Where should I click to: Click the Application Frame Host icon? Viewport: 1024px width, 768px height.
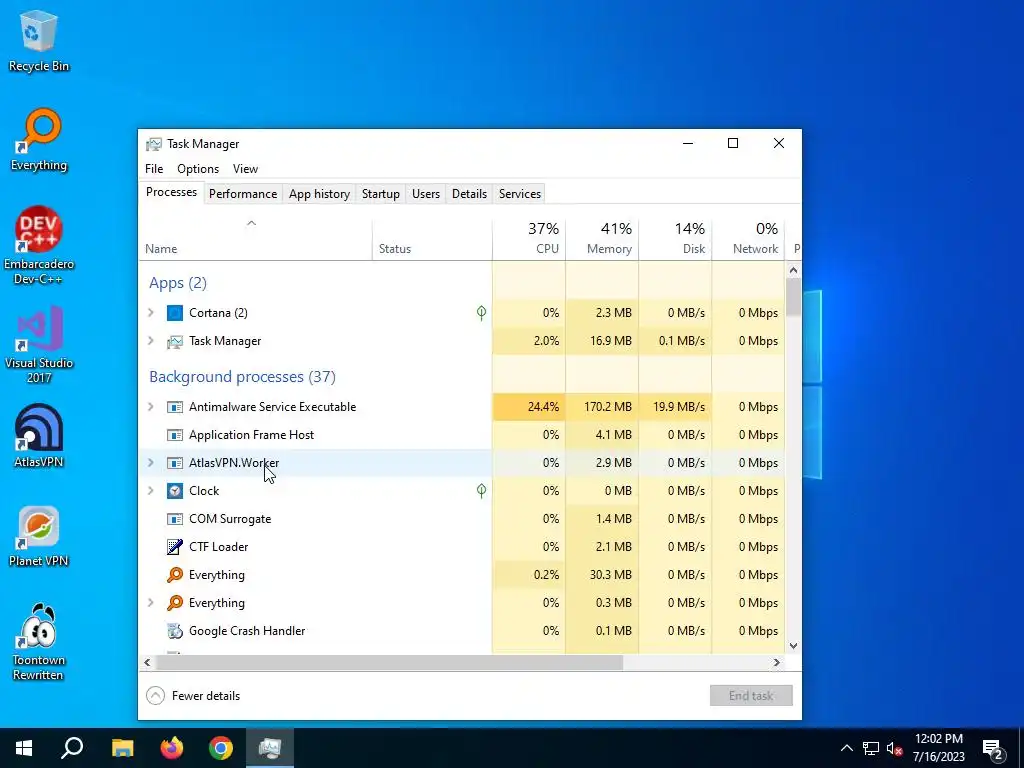point(174,435)
